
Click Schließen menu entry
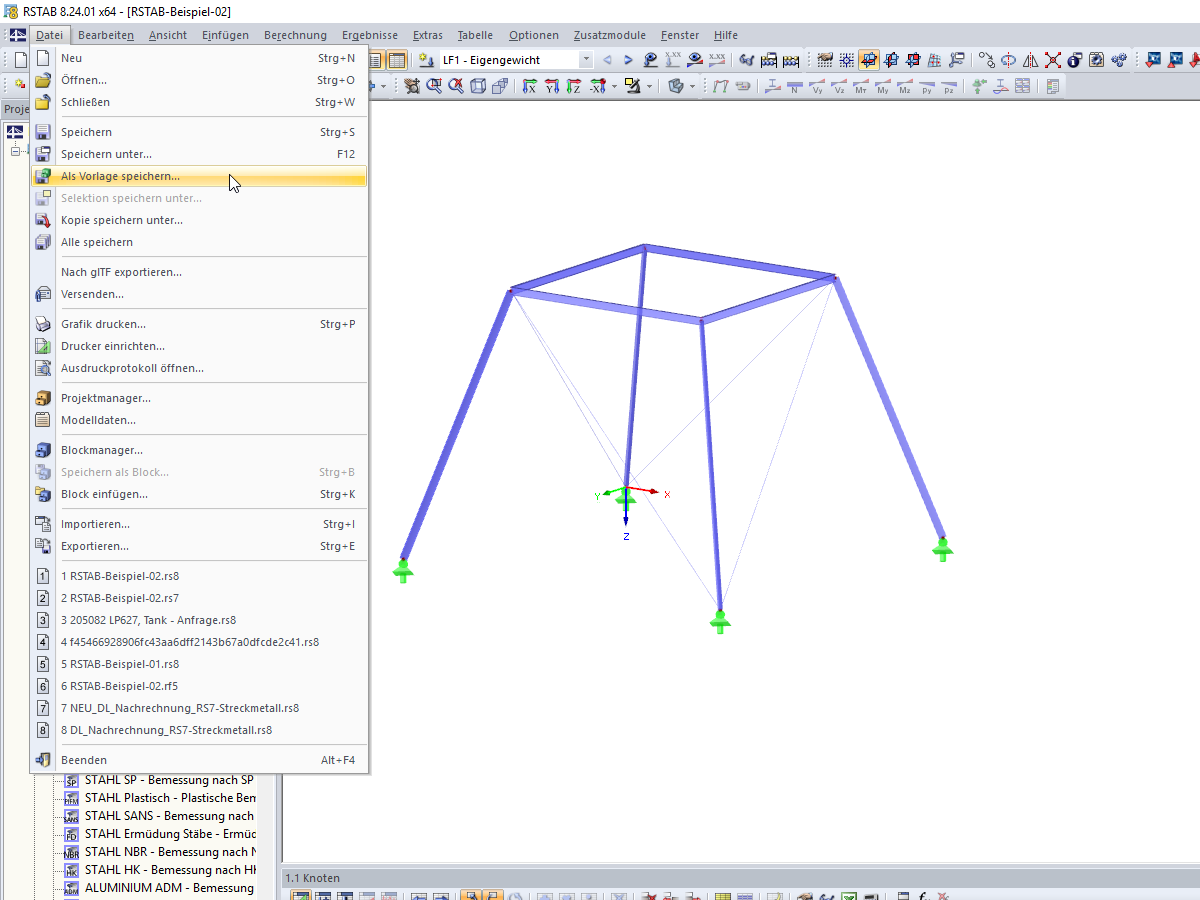(x=200, y=102)
